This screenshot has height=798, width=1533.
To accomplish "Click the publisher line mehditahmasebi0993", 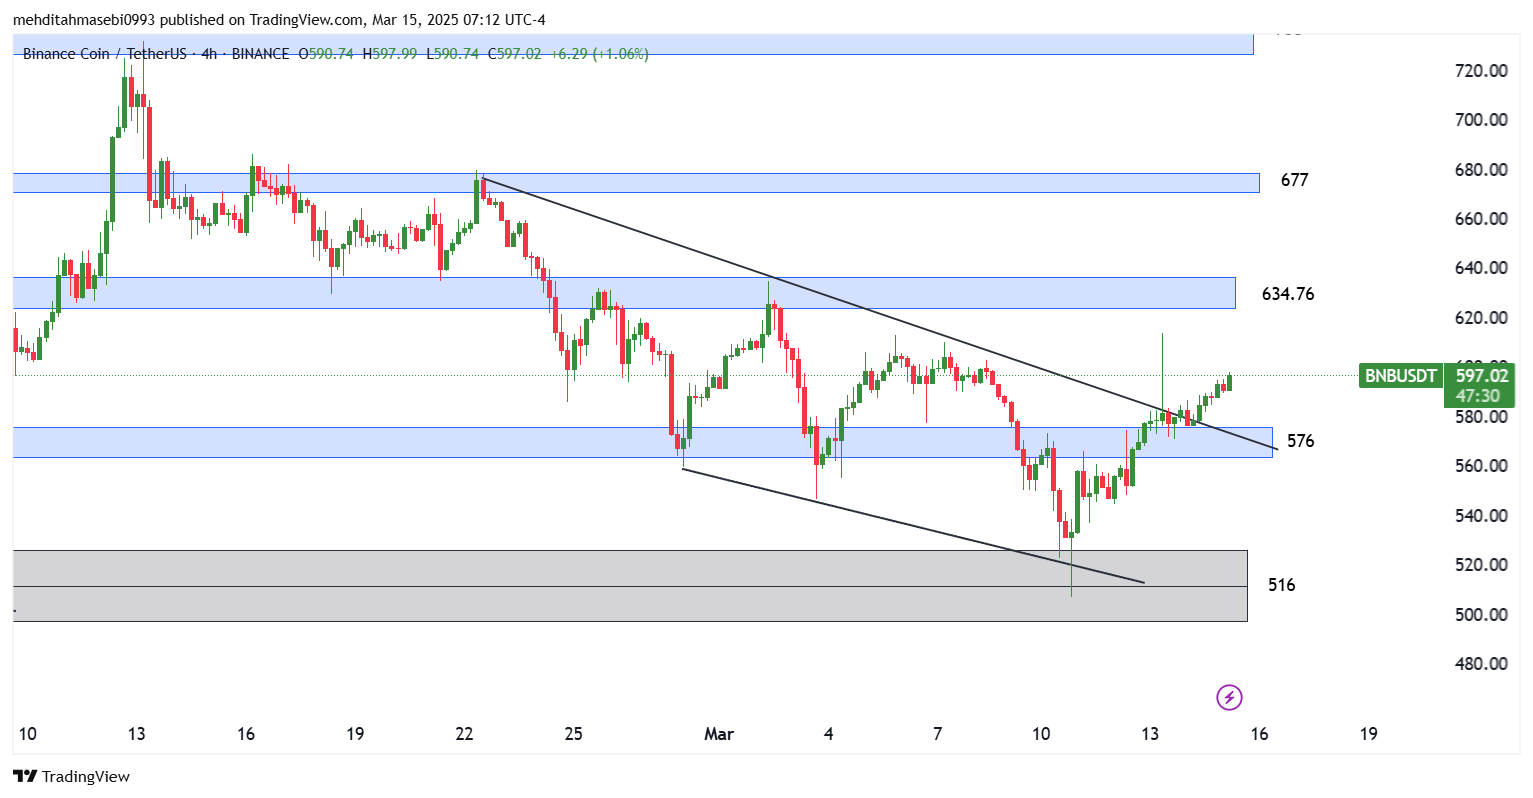I will click(280, 20).
